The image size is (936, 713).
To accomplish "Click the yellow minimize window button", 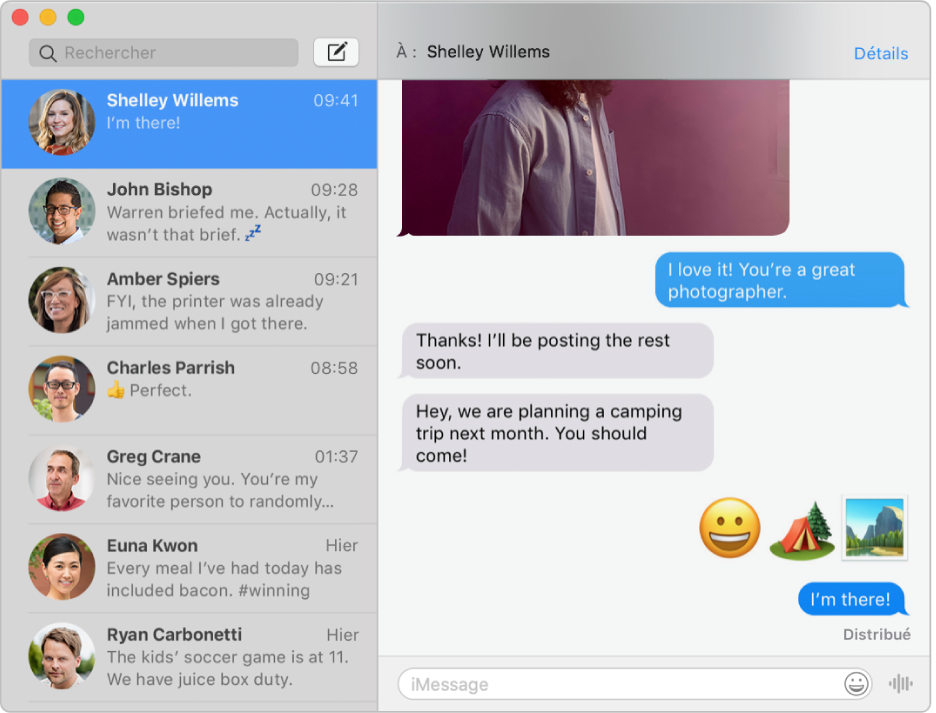I will [48, 17].
